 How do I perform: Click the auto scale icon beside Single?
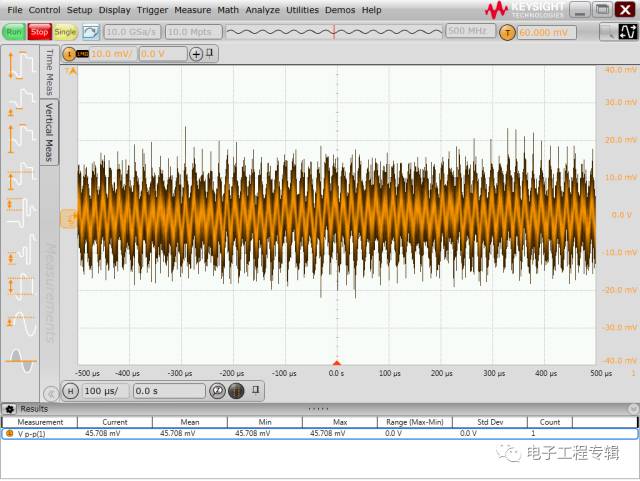click(x=90, y=32)
